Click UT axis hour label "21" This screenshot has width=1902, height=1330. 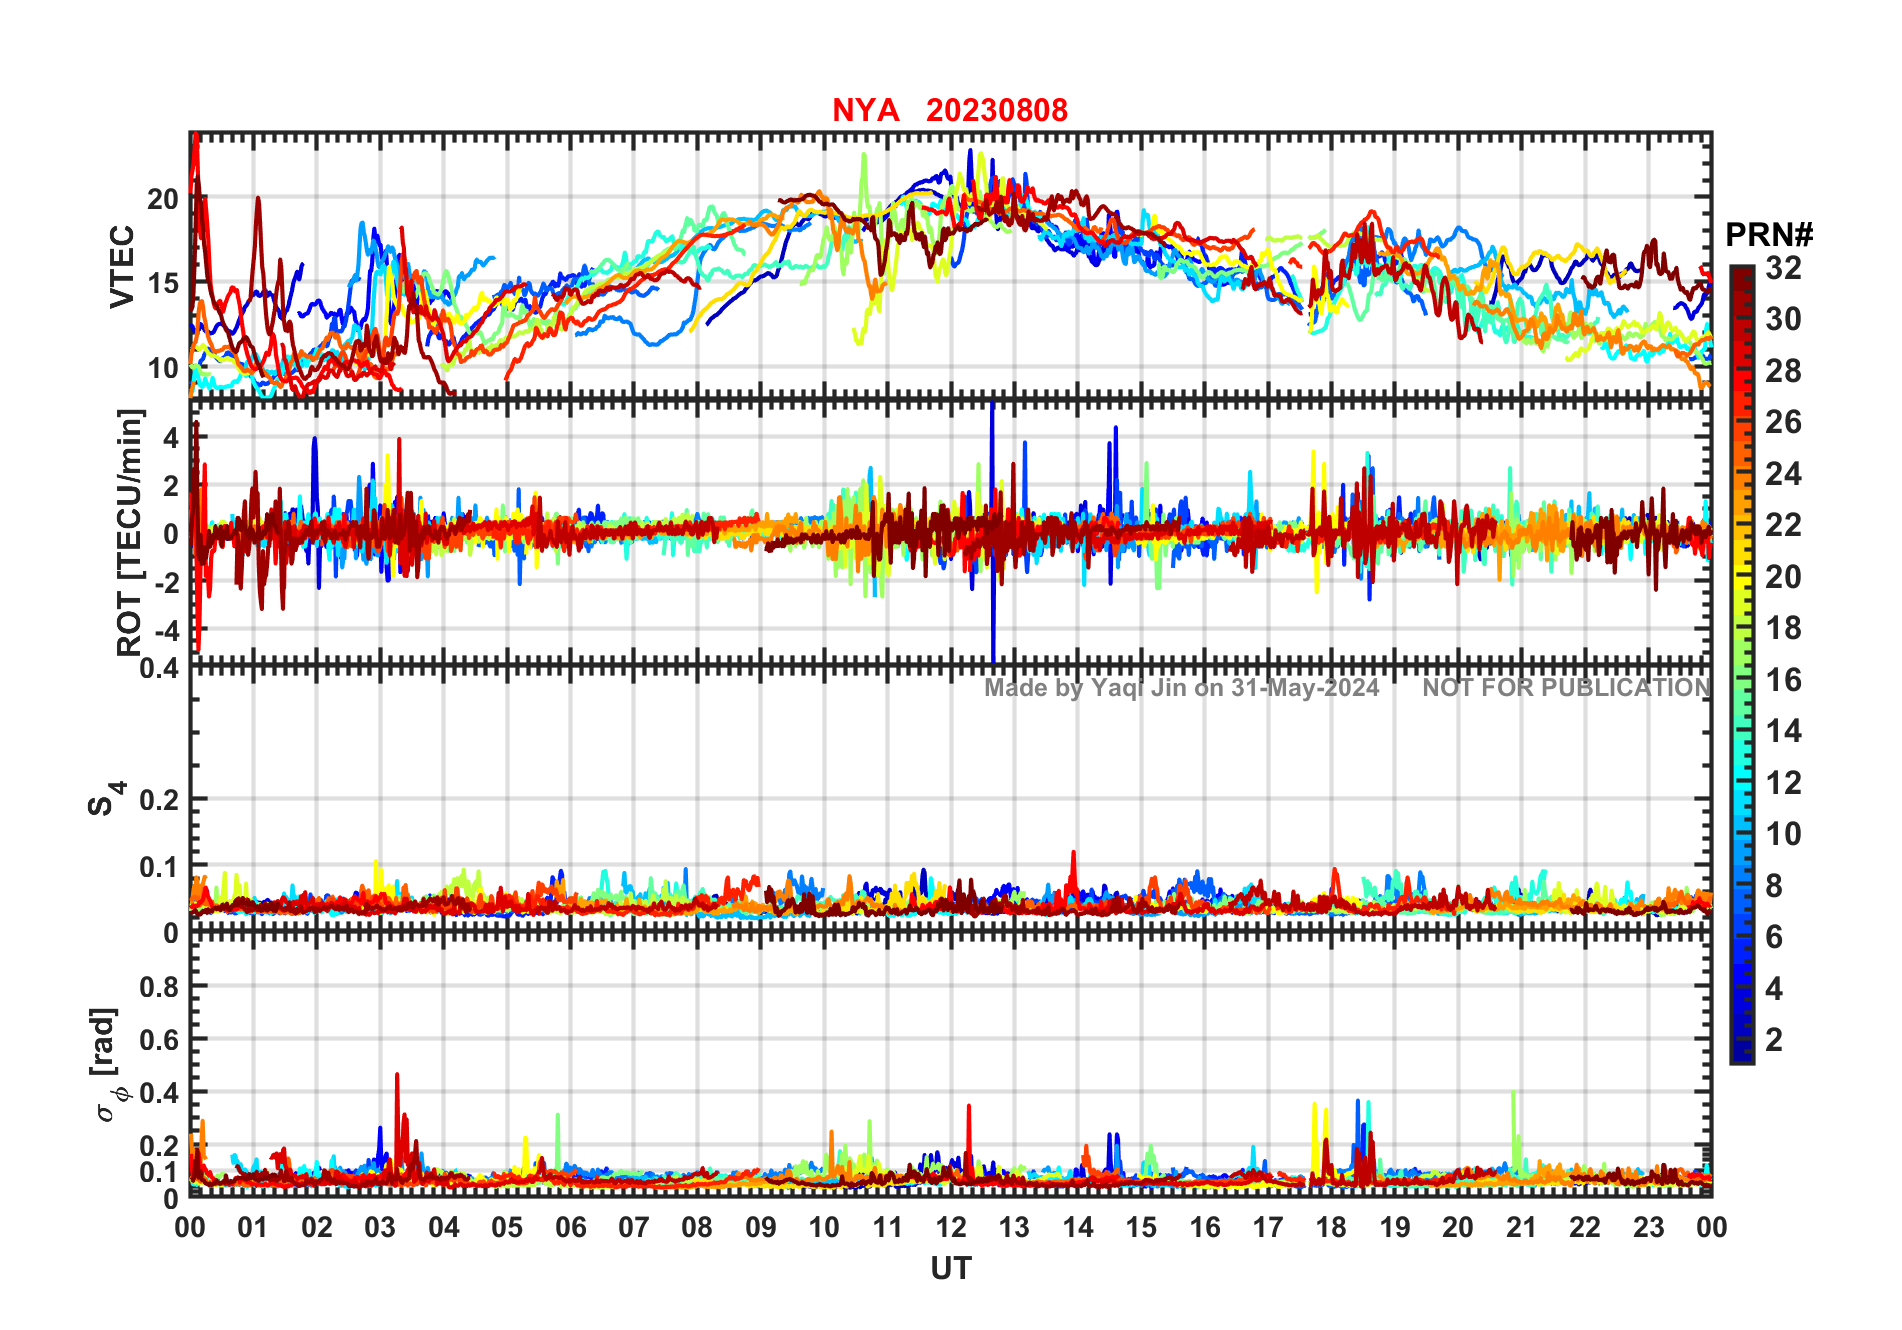click(1521, 1227)
